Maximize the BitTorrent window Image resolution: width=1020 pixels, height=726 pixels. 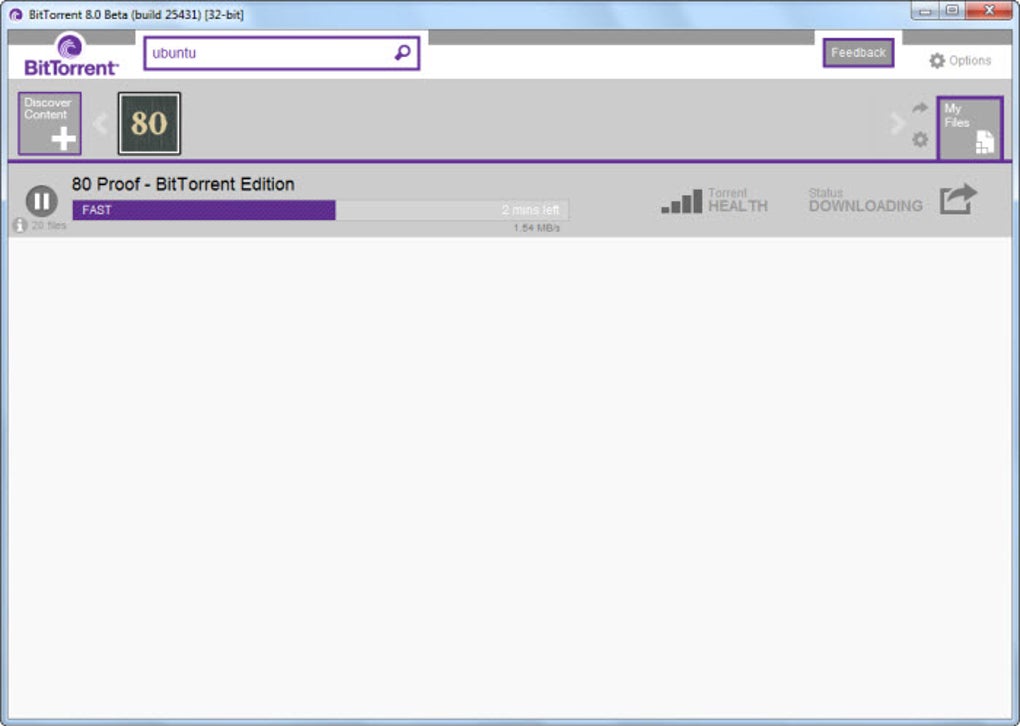click(952, 10)
